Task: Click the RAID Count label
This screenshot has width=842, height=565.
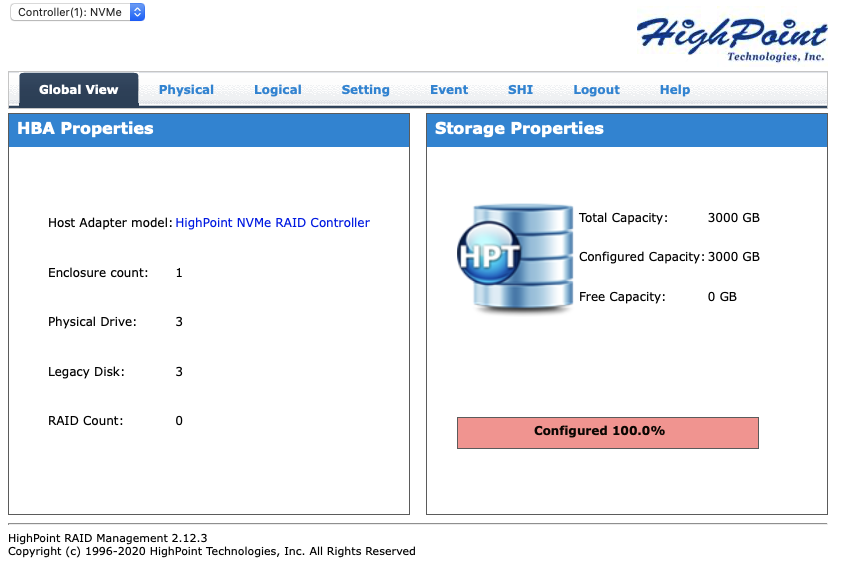Action: point(86,421)
